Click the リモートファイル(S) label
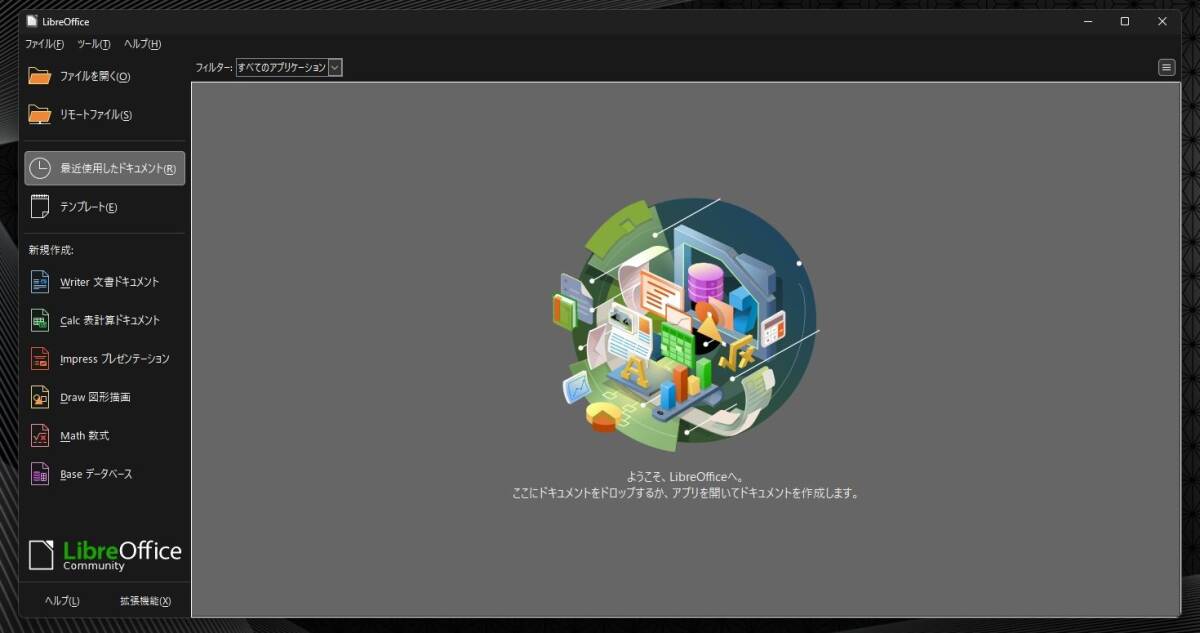This screenshot has height=633, width=1200. pyautogui.click(x=96, y=114)
